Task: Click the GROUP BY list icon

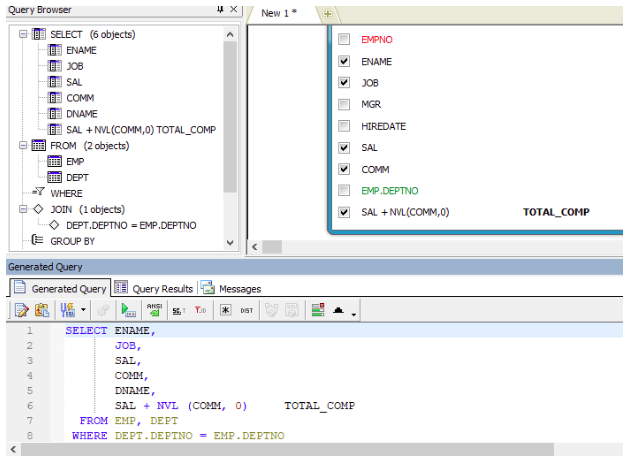Action: pyautogui.click(x=38, y=240)
